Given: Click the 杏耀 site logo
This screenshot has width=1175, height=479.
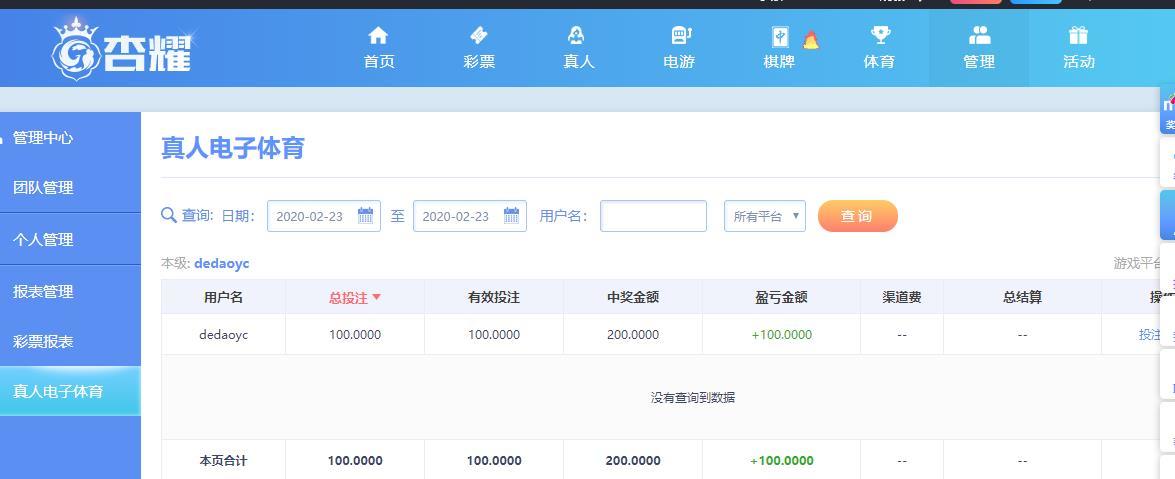Looking at the screenshot, I should [122, 48].
